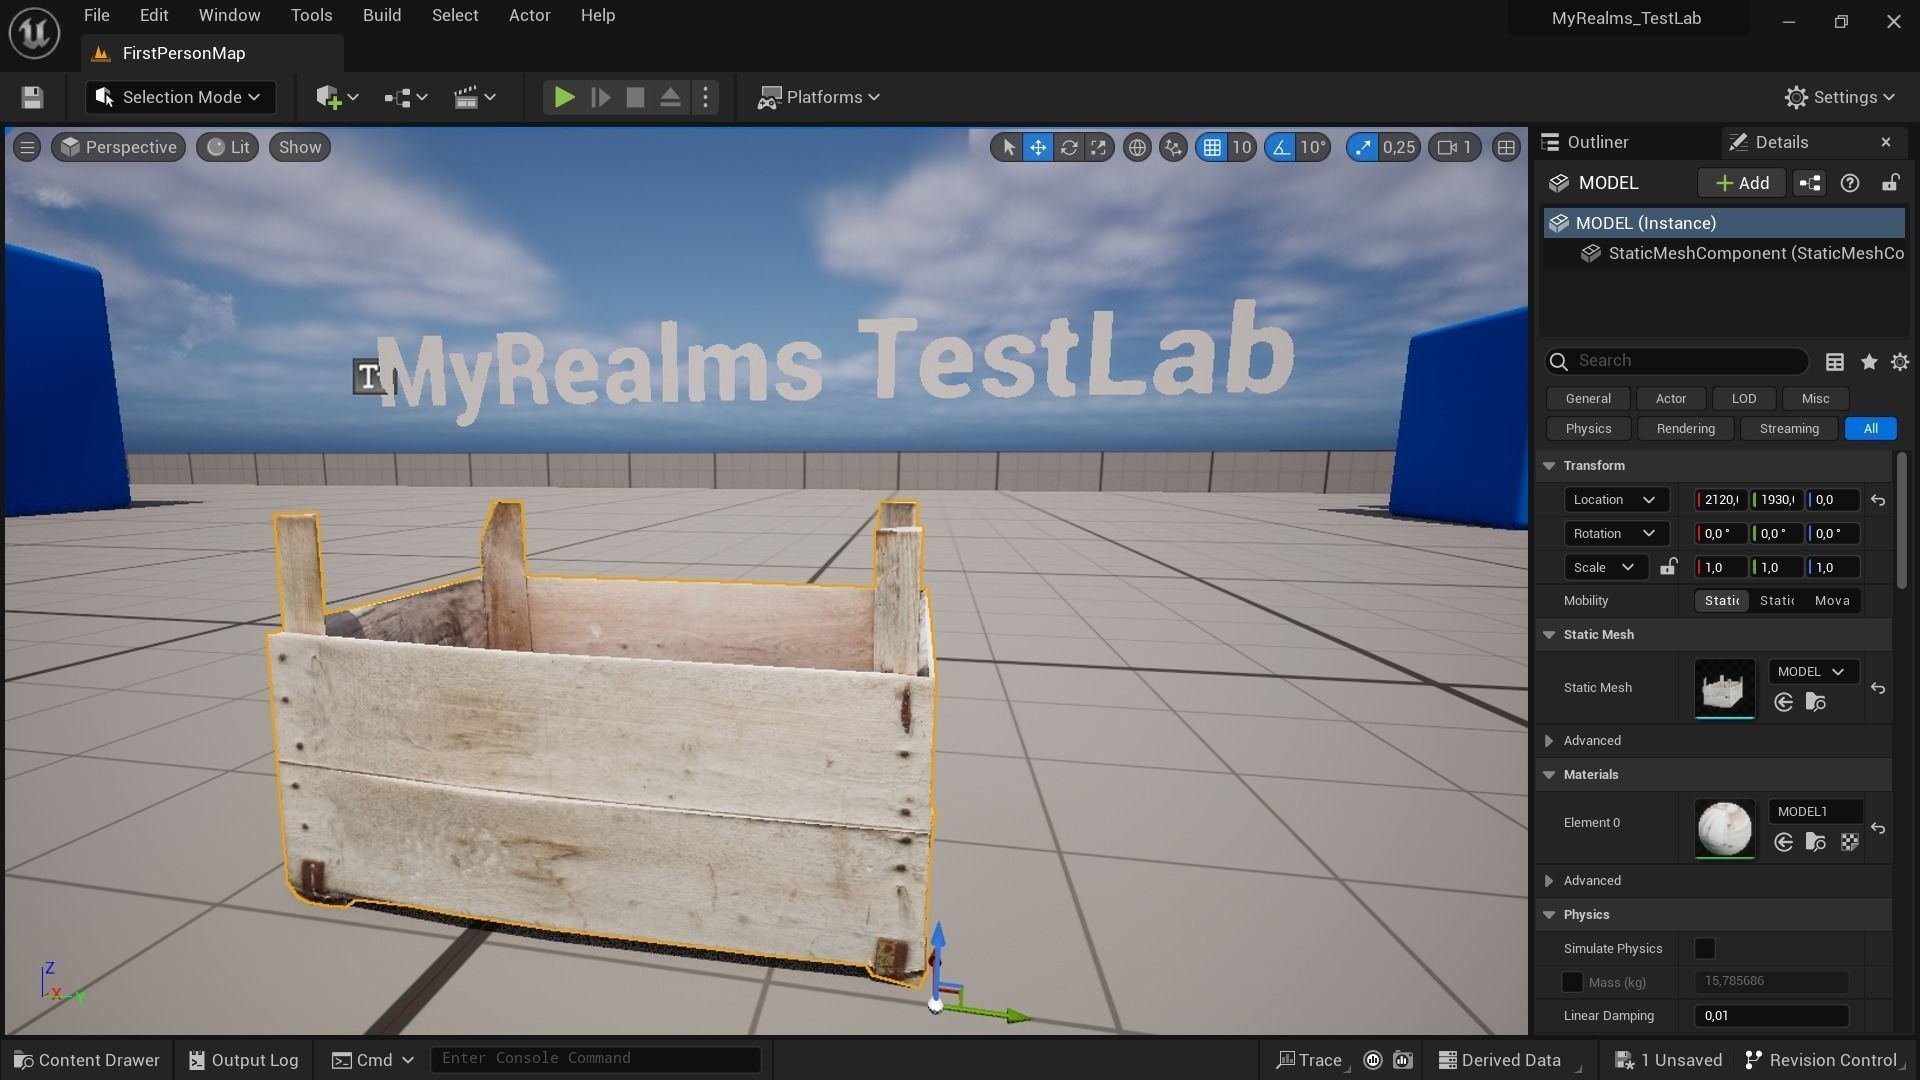Activate the Select objects cursor tool
1920x1080 pixels.
tap(1008, 148)
